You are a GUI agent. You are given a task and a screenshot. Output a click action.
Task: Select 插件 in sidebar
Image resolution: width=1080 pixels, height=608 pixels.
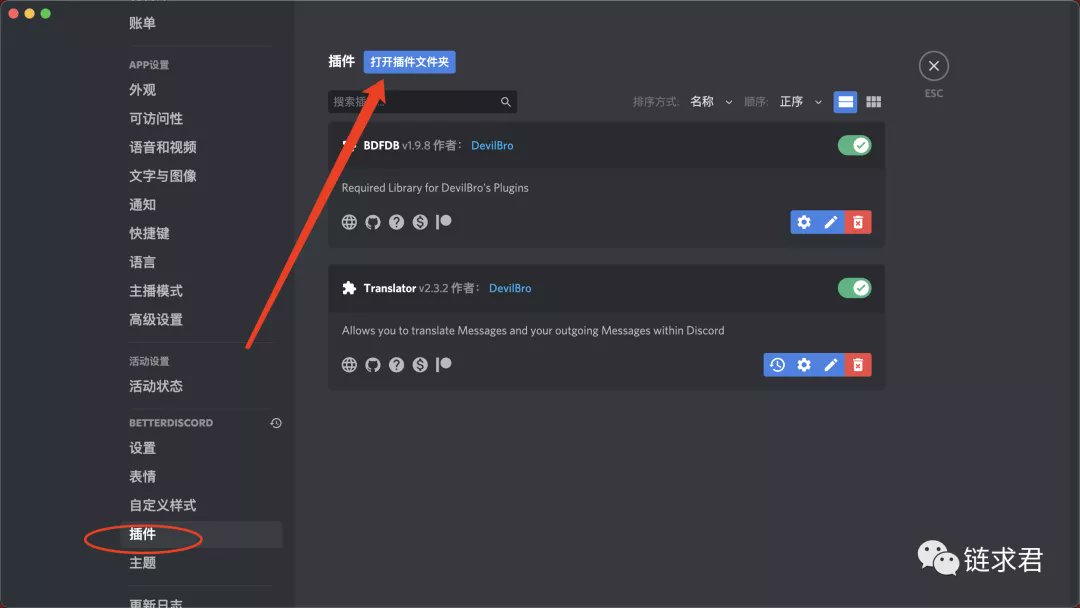click(201, 534)
